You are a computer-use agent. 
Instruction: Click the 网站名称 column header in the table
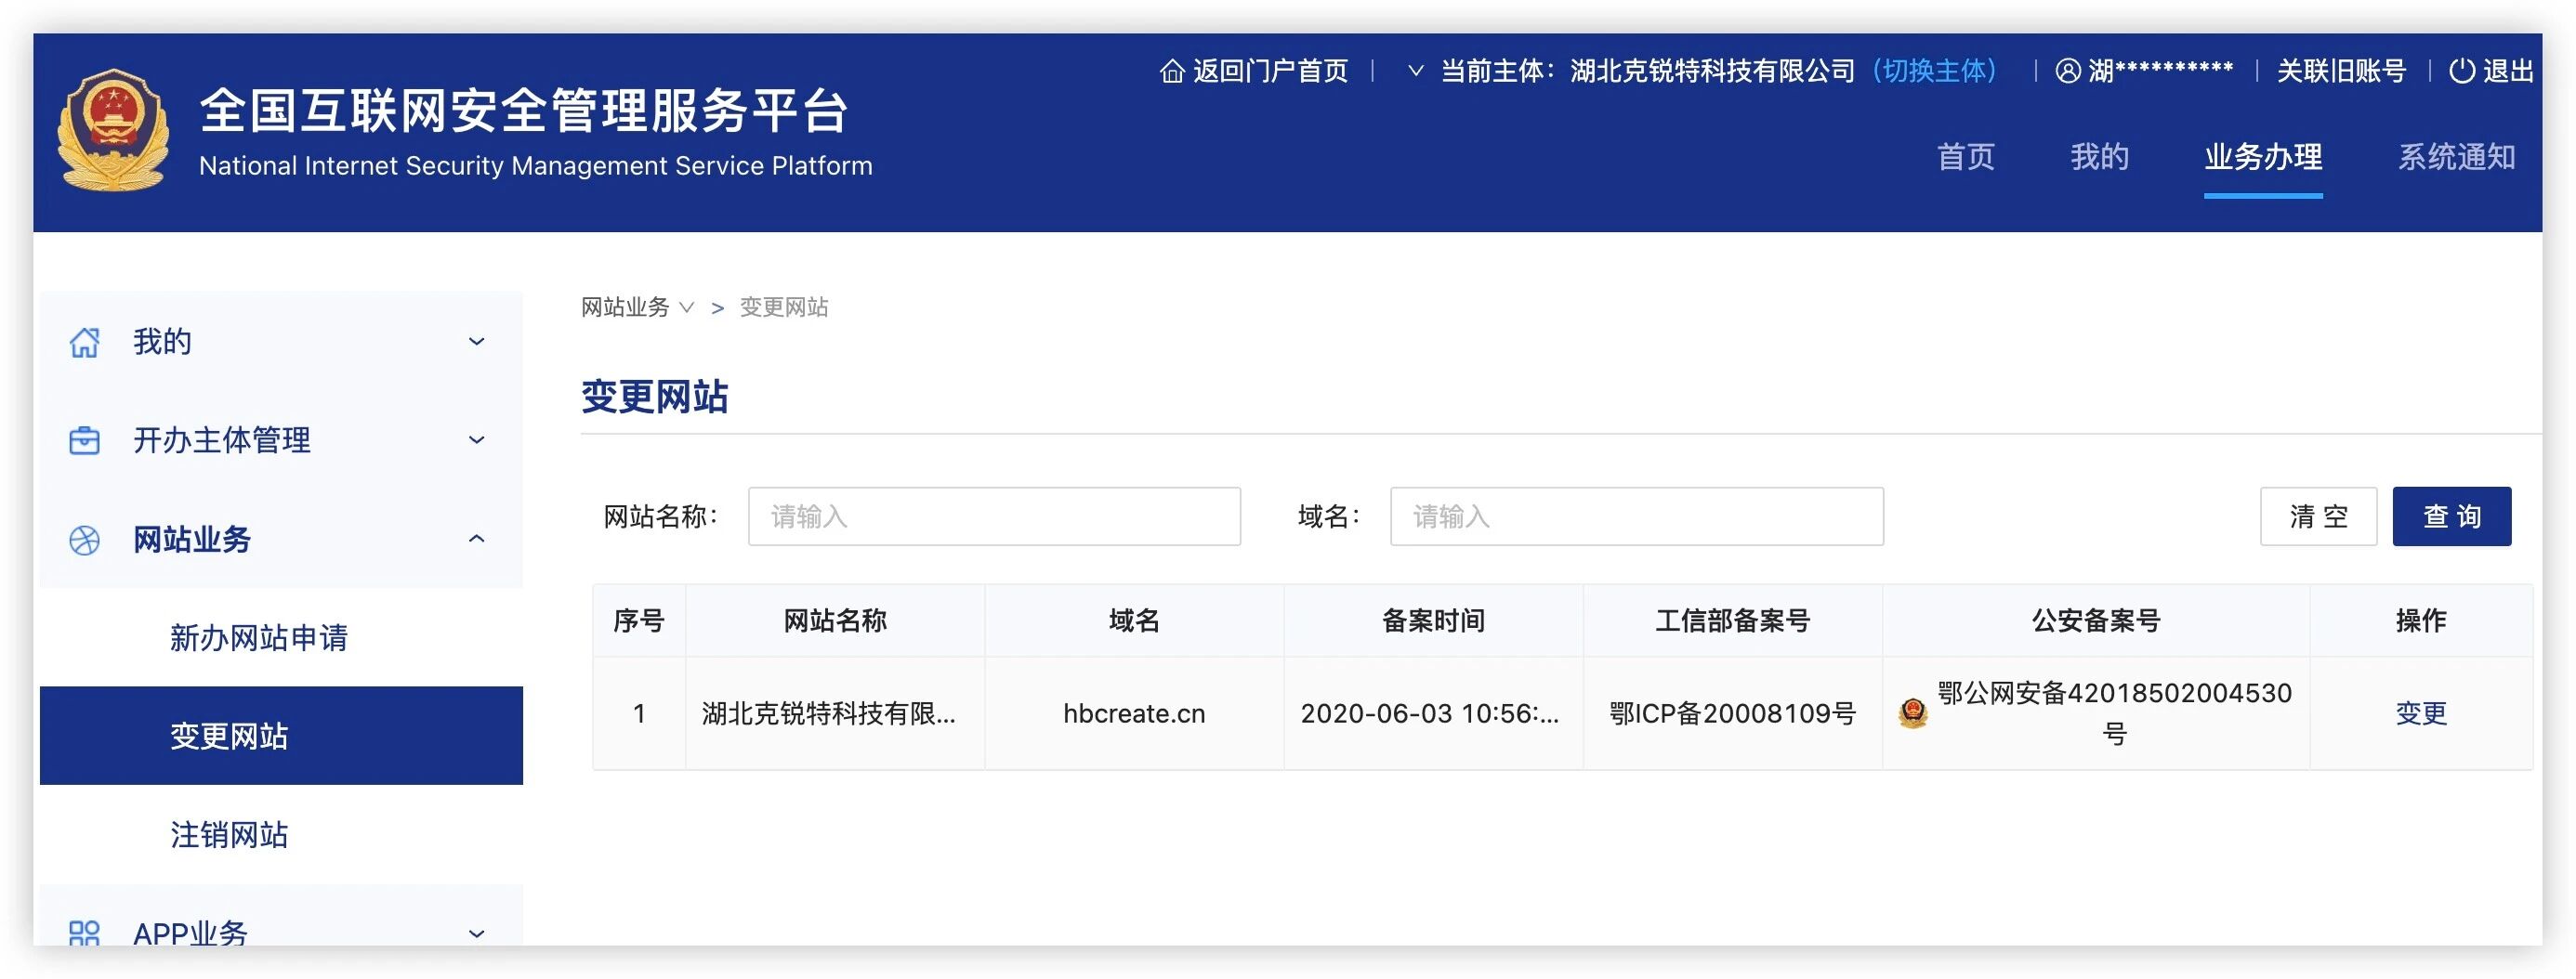[x=835, y=620]
